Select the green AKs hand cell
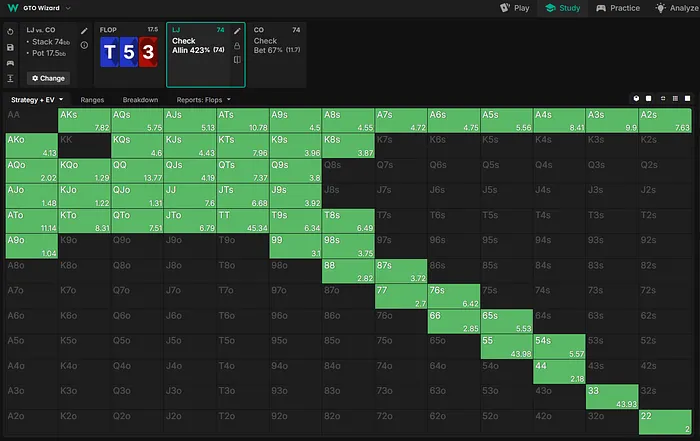Image resolution: width=700 pixels, height=441 pixels. [x=84, y=120]
